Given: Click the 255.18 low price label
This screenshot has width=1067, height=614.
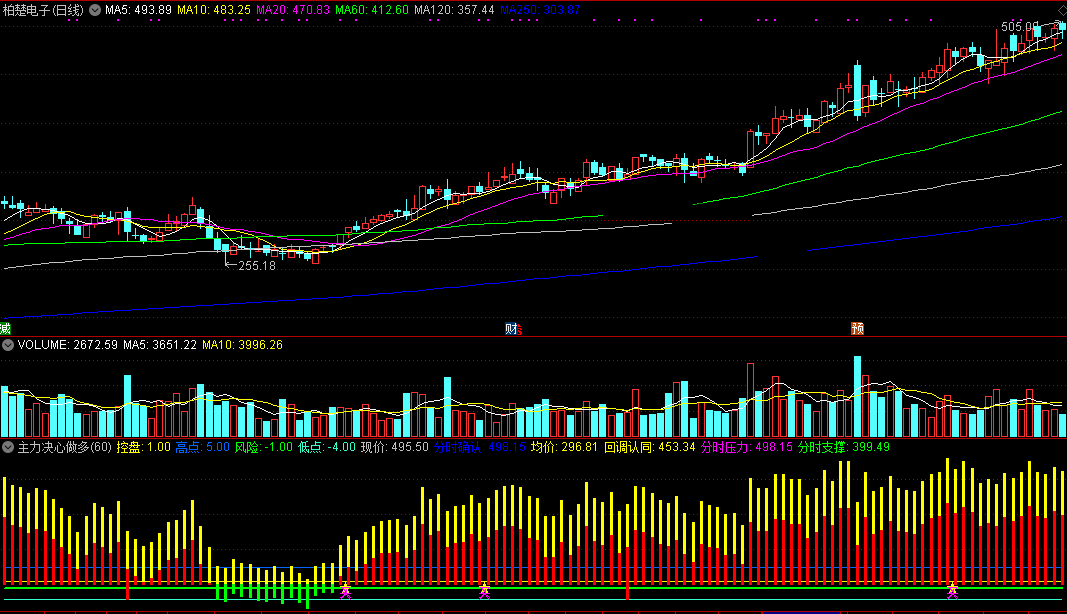Looking at the screenshot, I should click(257, 266).
